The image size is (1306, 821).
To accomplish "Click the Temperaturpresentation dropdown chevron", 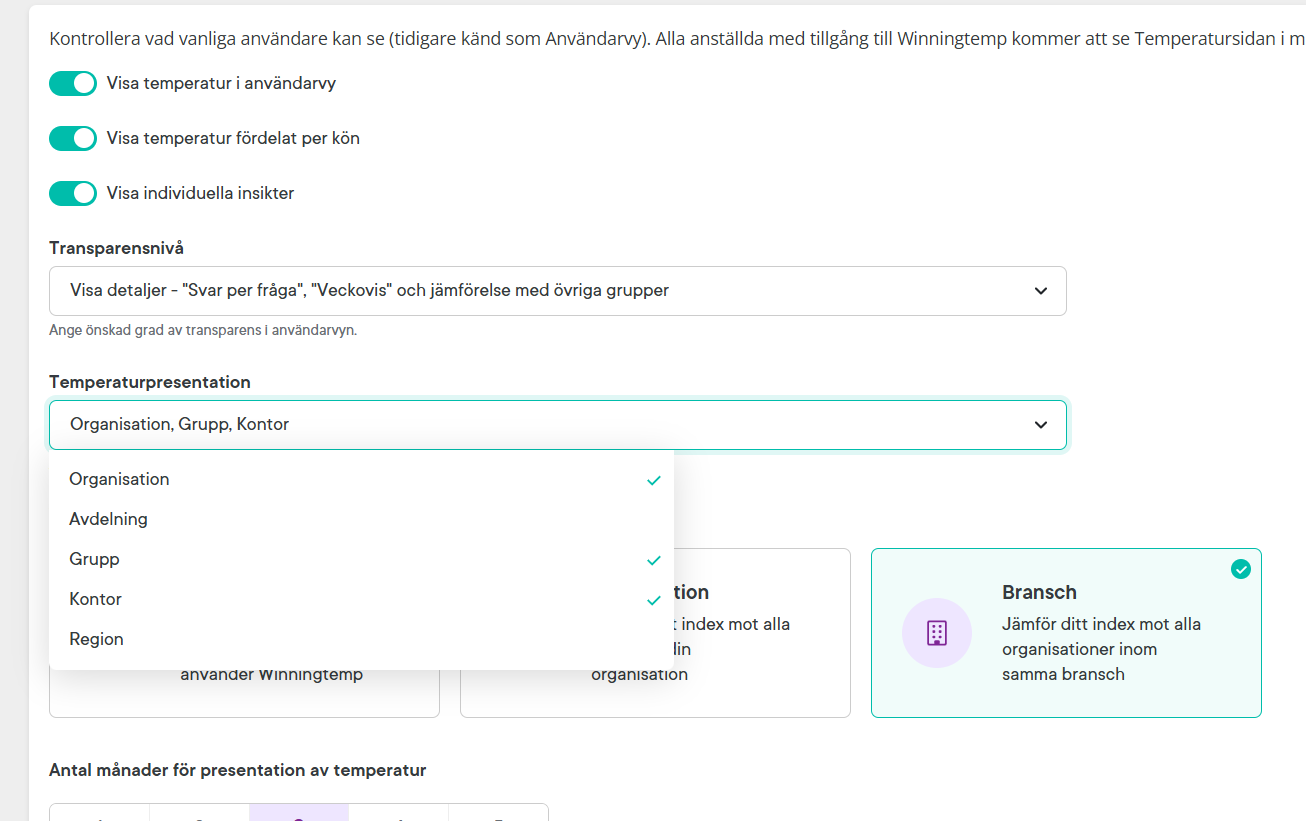I will point(1041,425).
